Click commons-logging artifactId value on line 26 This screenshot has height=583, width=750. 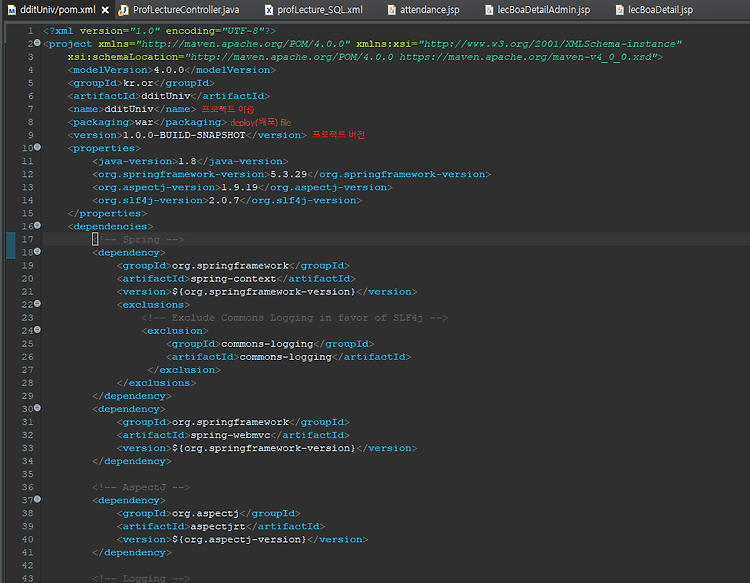286,357
